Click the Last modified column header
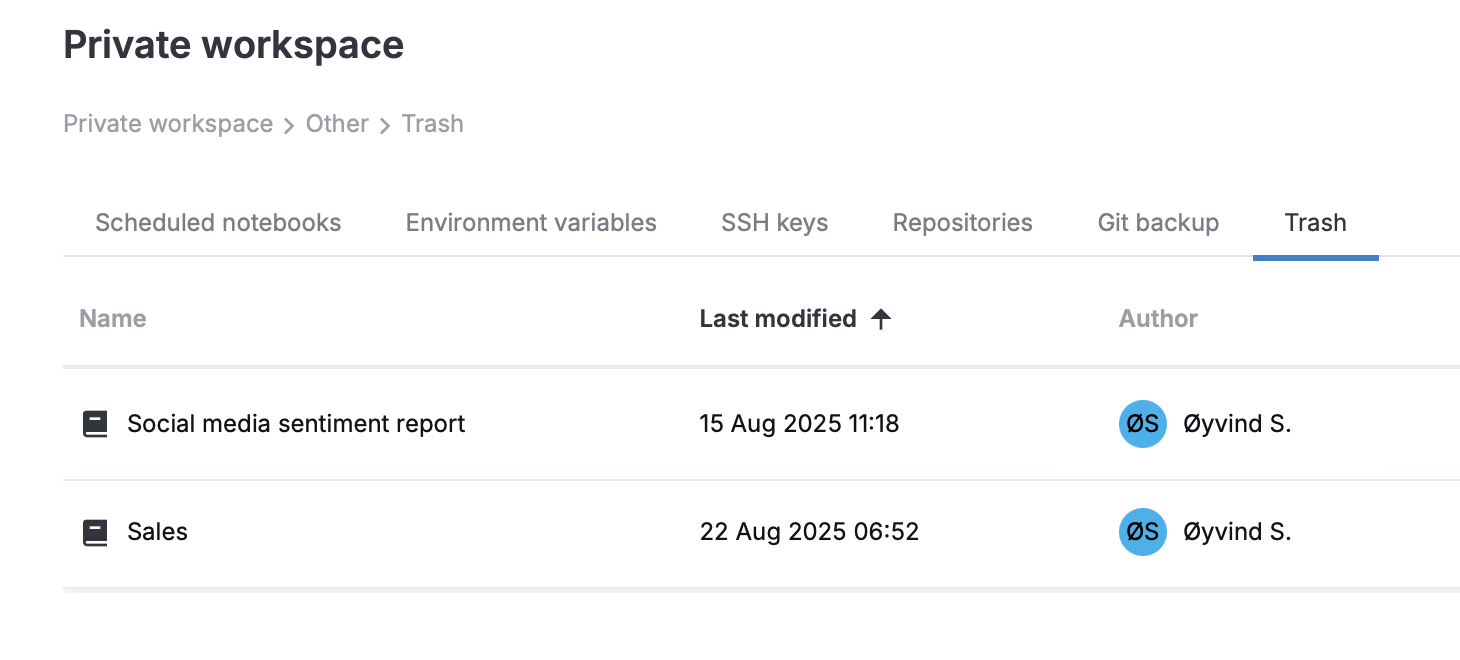Viewport: 1460px width, 660px height. tap(778, 319)
